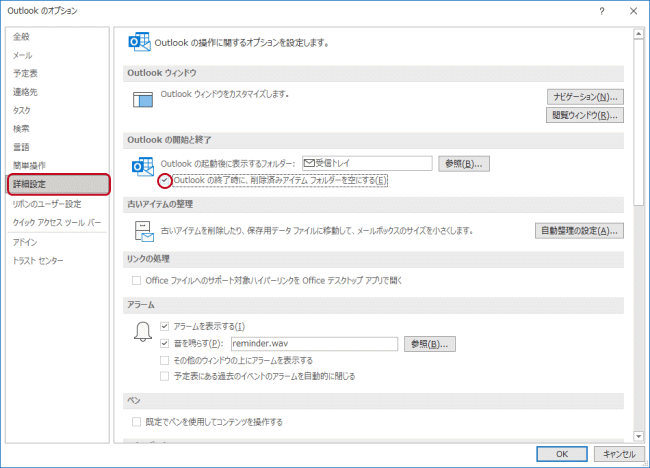Screen dimensions: 650x468
Task: Click the 古いアイテムの整理 section heading
Action: (160, 204)
